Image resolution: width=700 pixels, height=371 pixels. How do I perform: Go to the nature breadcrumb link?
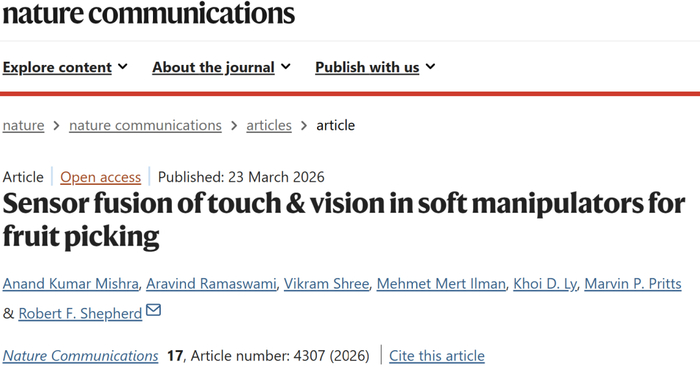23,125
